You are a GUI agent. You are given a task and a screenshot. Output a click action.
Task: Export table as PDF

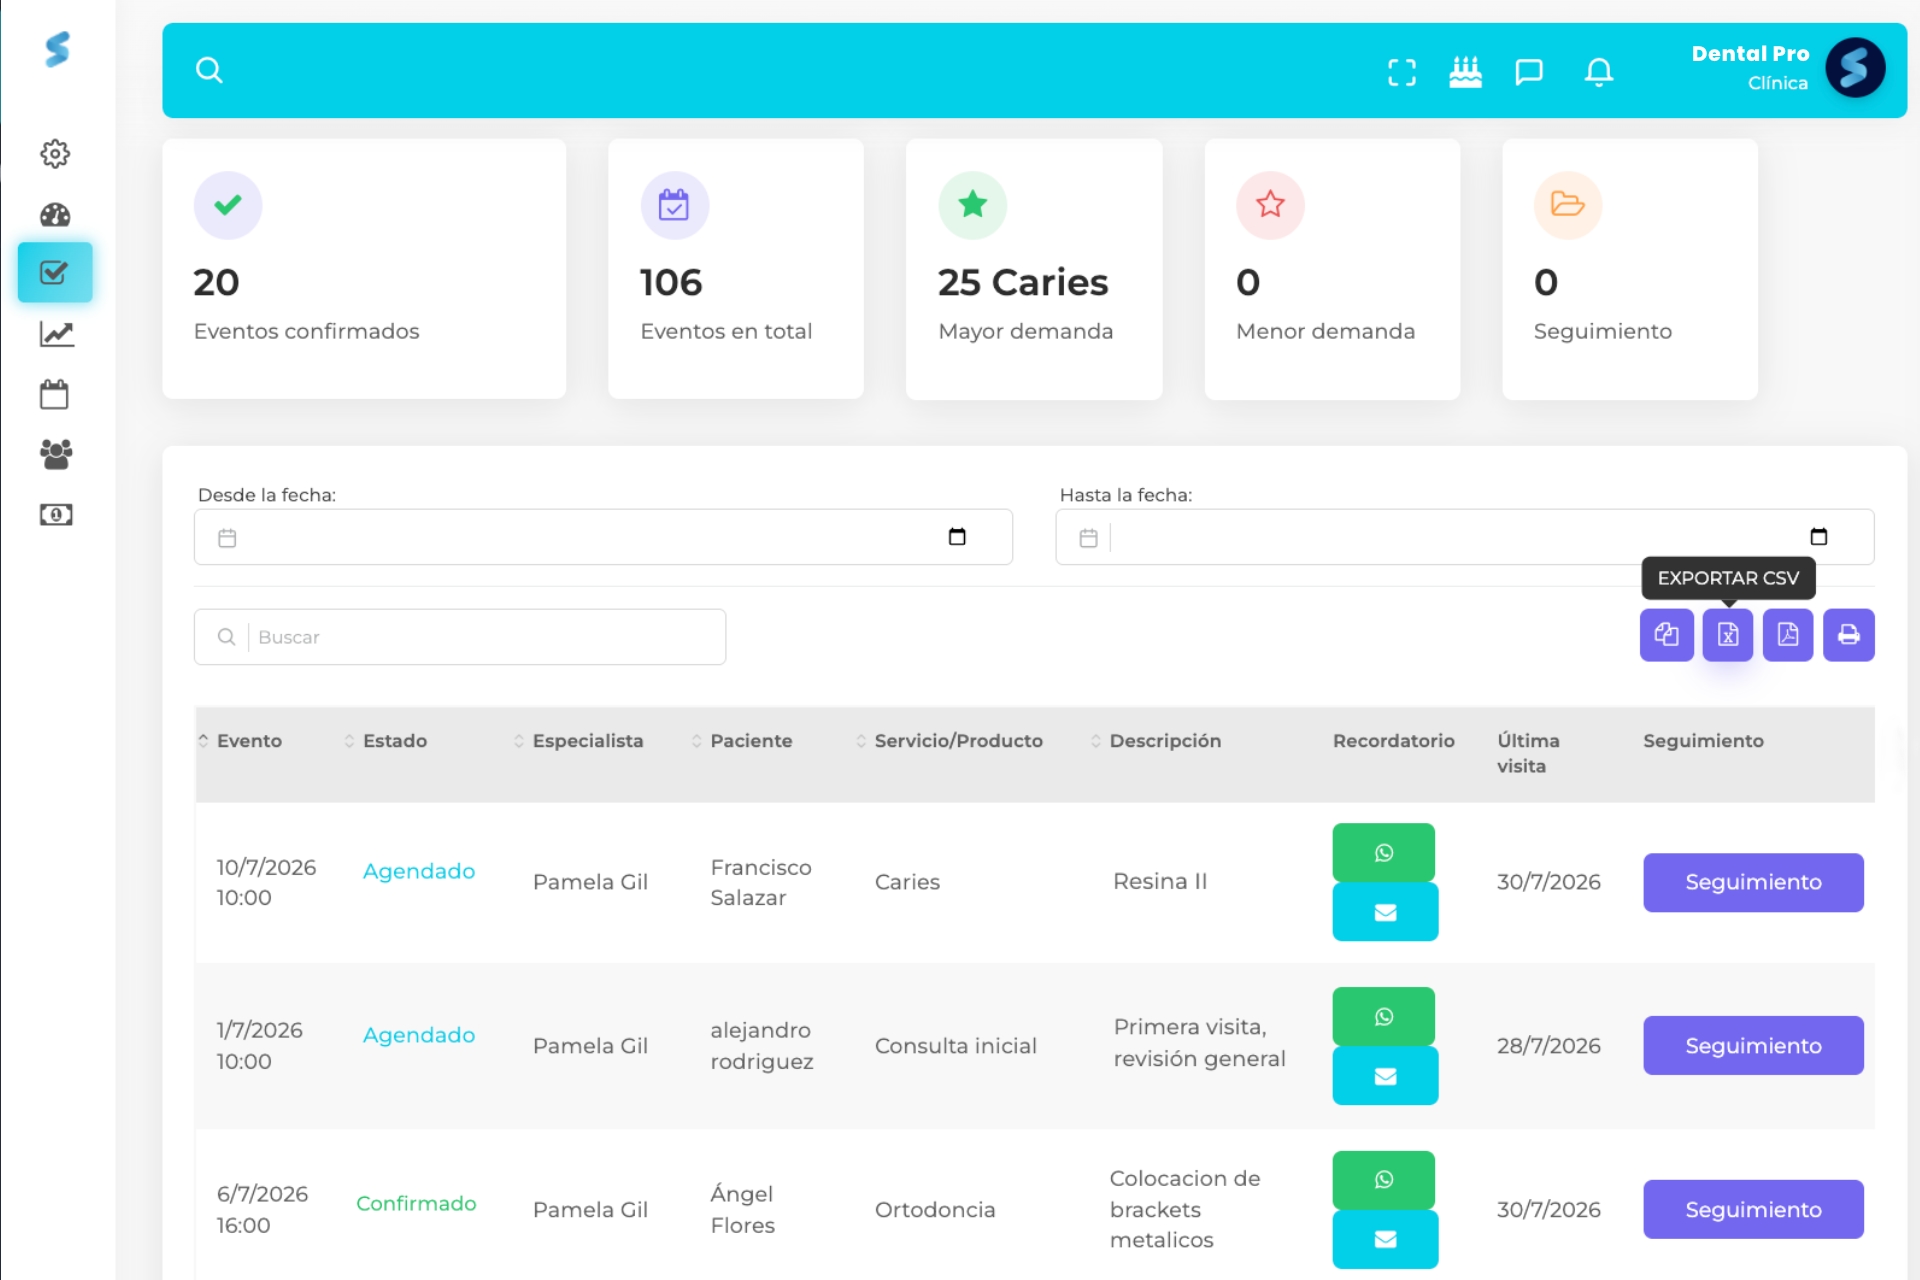click(1788, 635)
